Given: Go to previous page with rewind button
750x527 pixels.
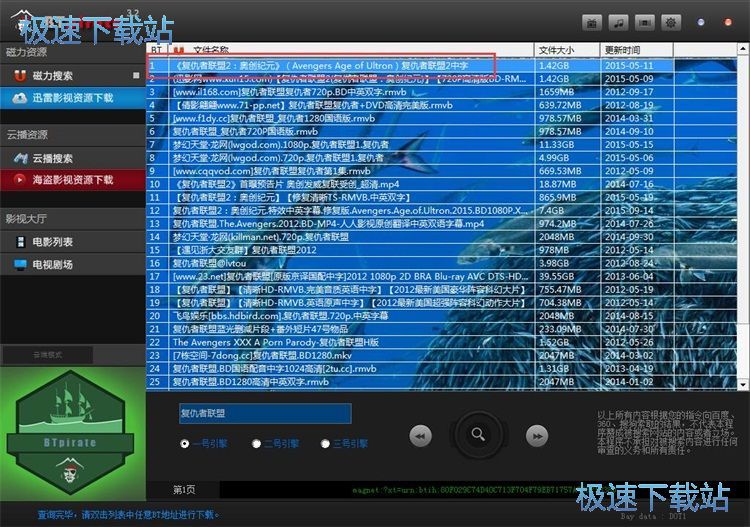Looking at the screenshot, I should pyautogui.click(x=421, y=435).
